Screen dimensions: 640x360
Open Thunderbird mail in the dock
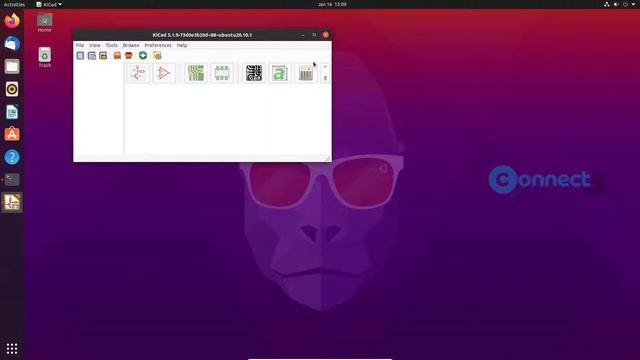point(12,43)
